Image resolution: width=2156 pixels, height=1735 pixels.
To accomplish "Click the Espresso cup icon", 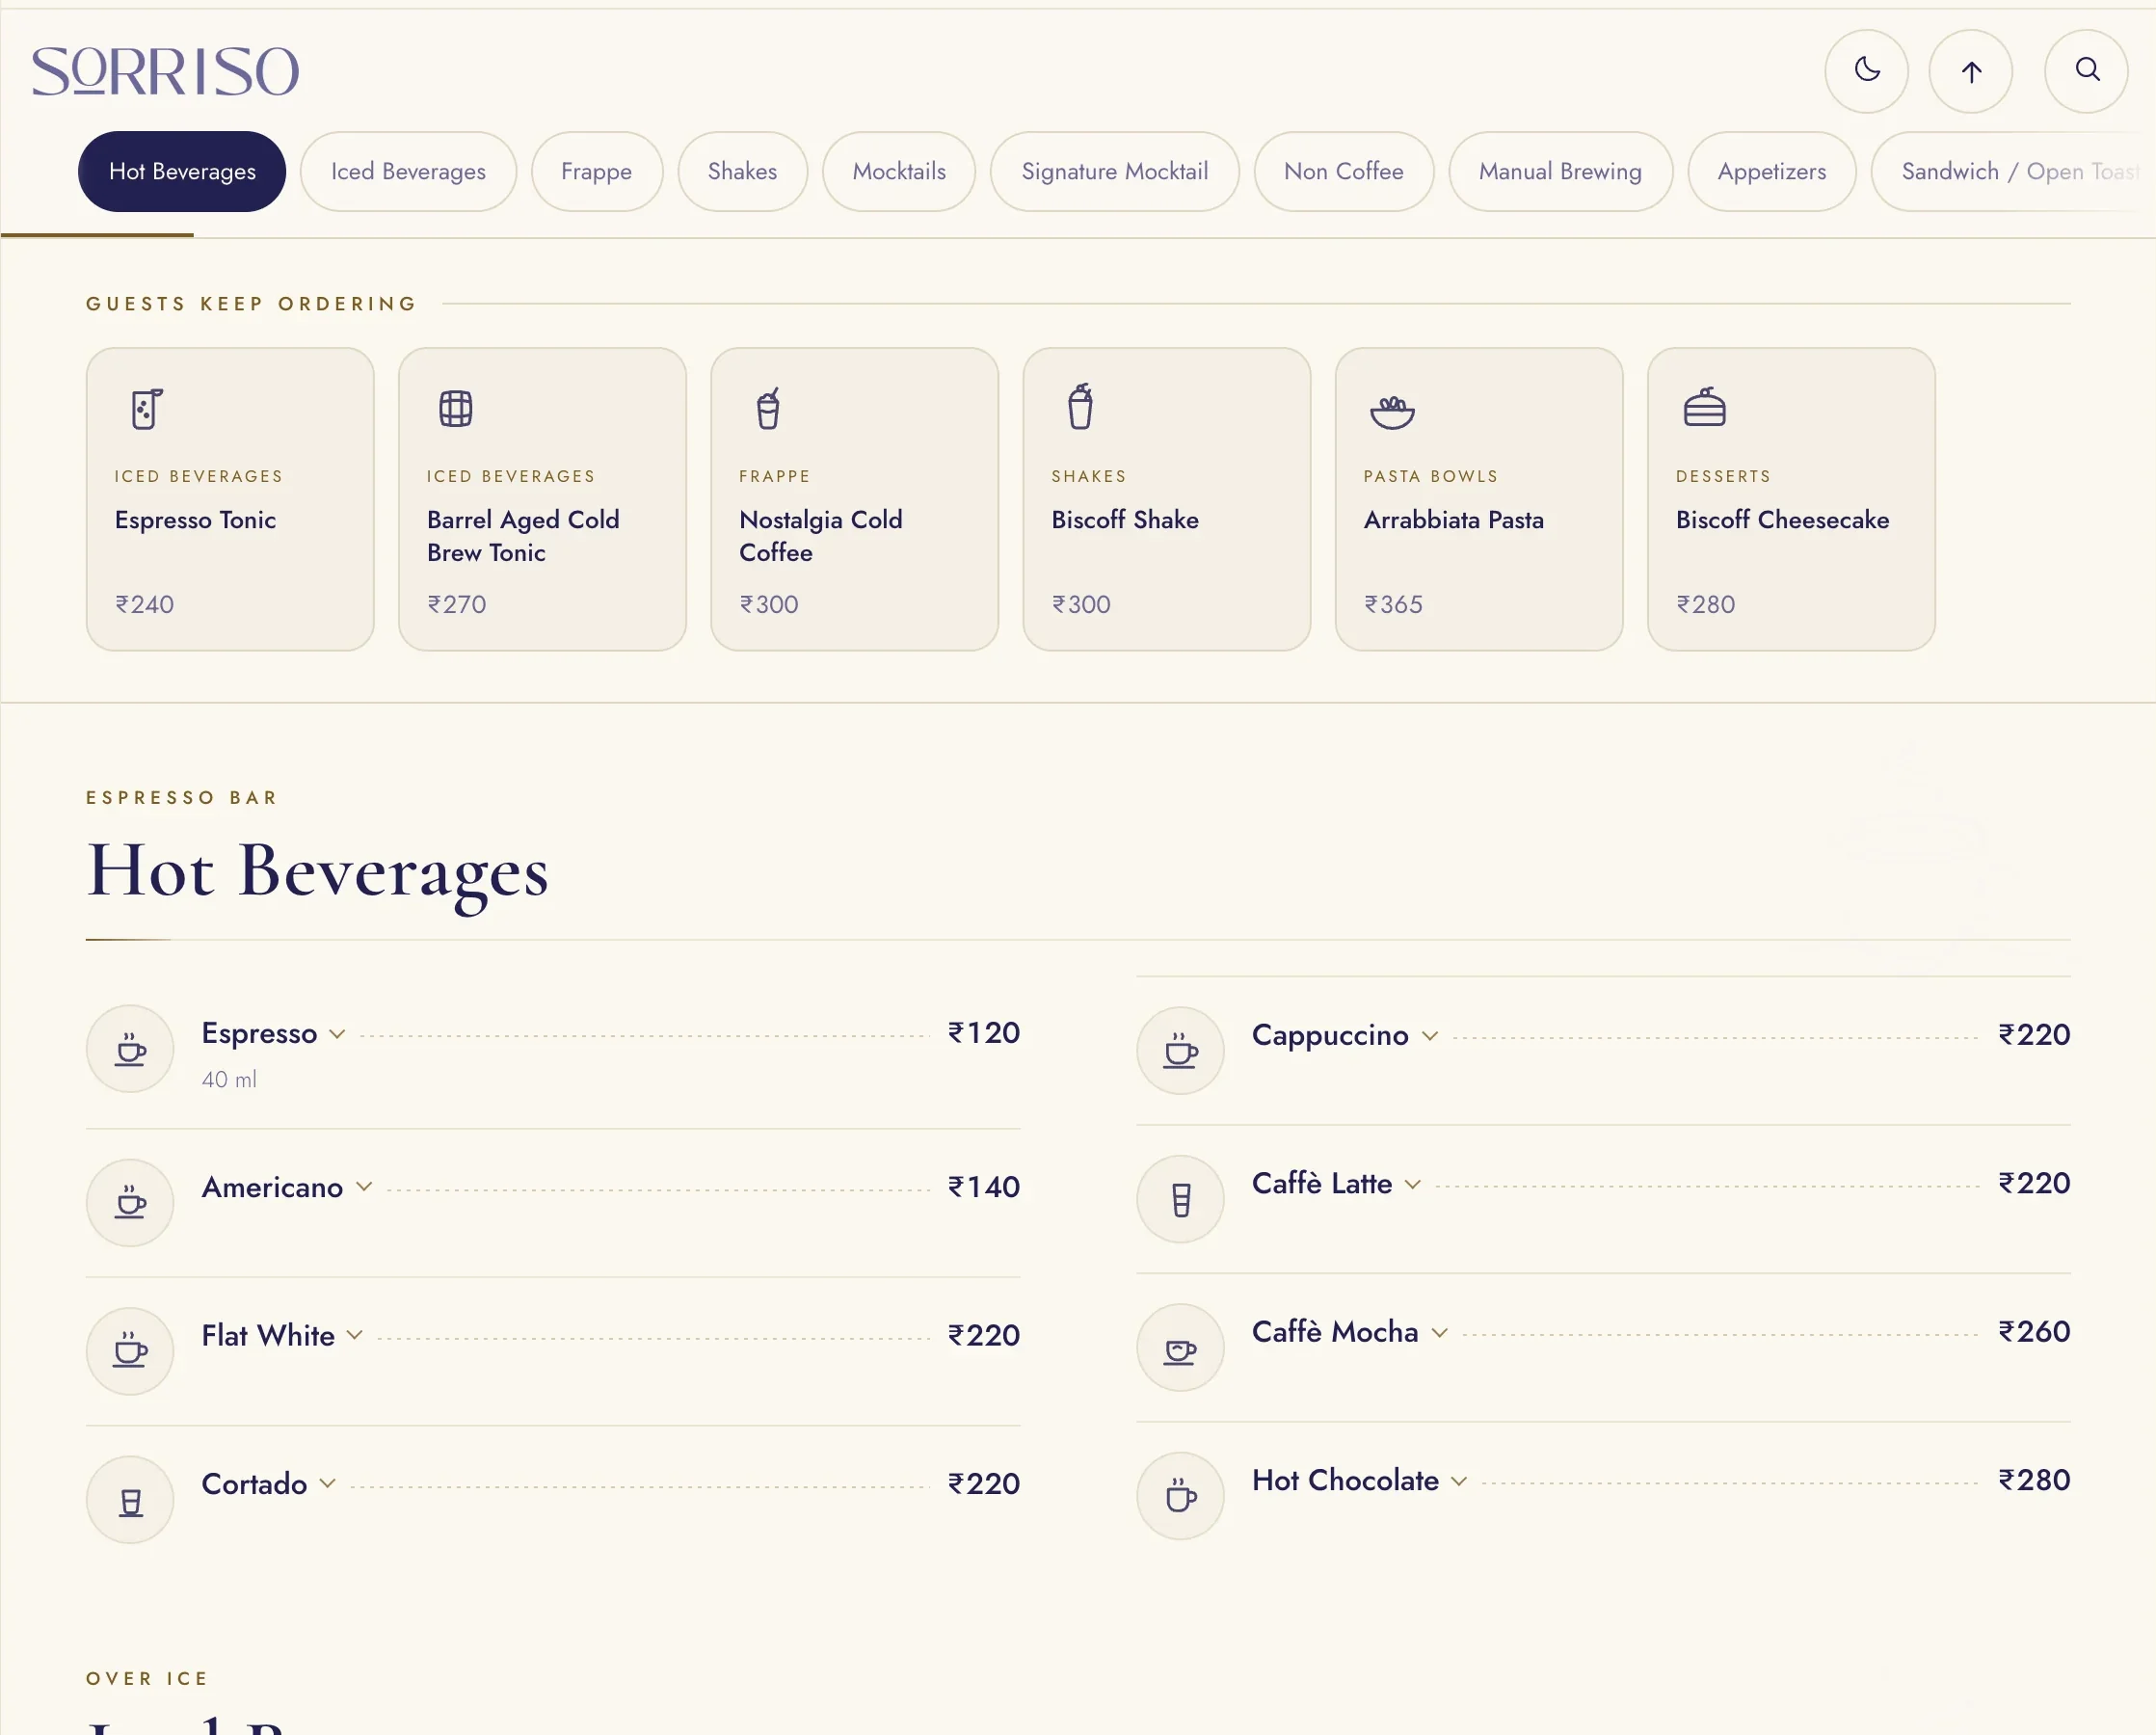I will point(130,1049).
